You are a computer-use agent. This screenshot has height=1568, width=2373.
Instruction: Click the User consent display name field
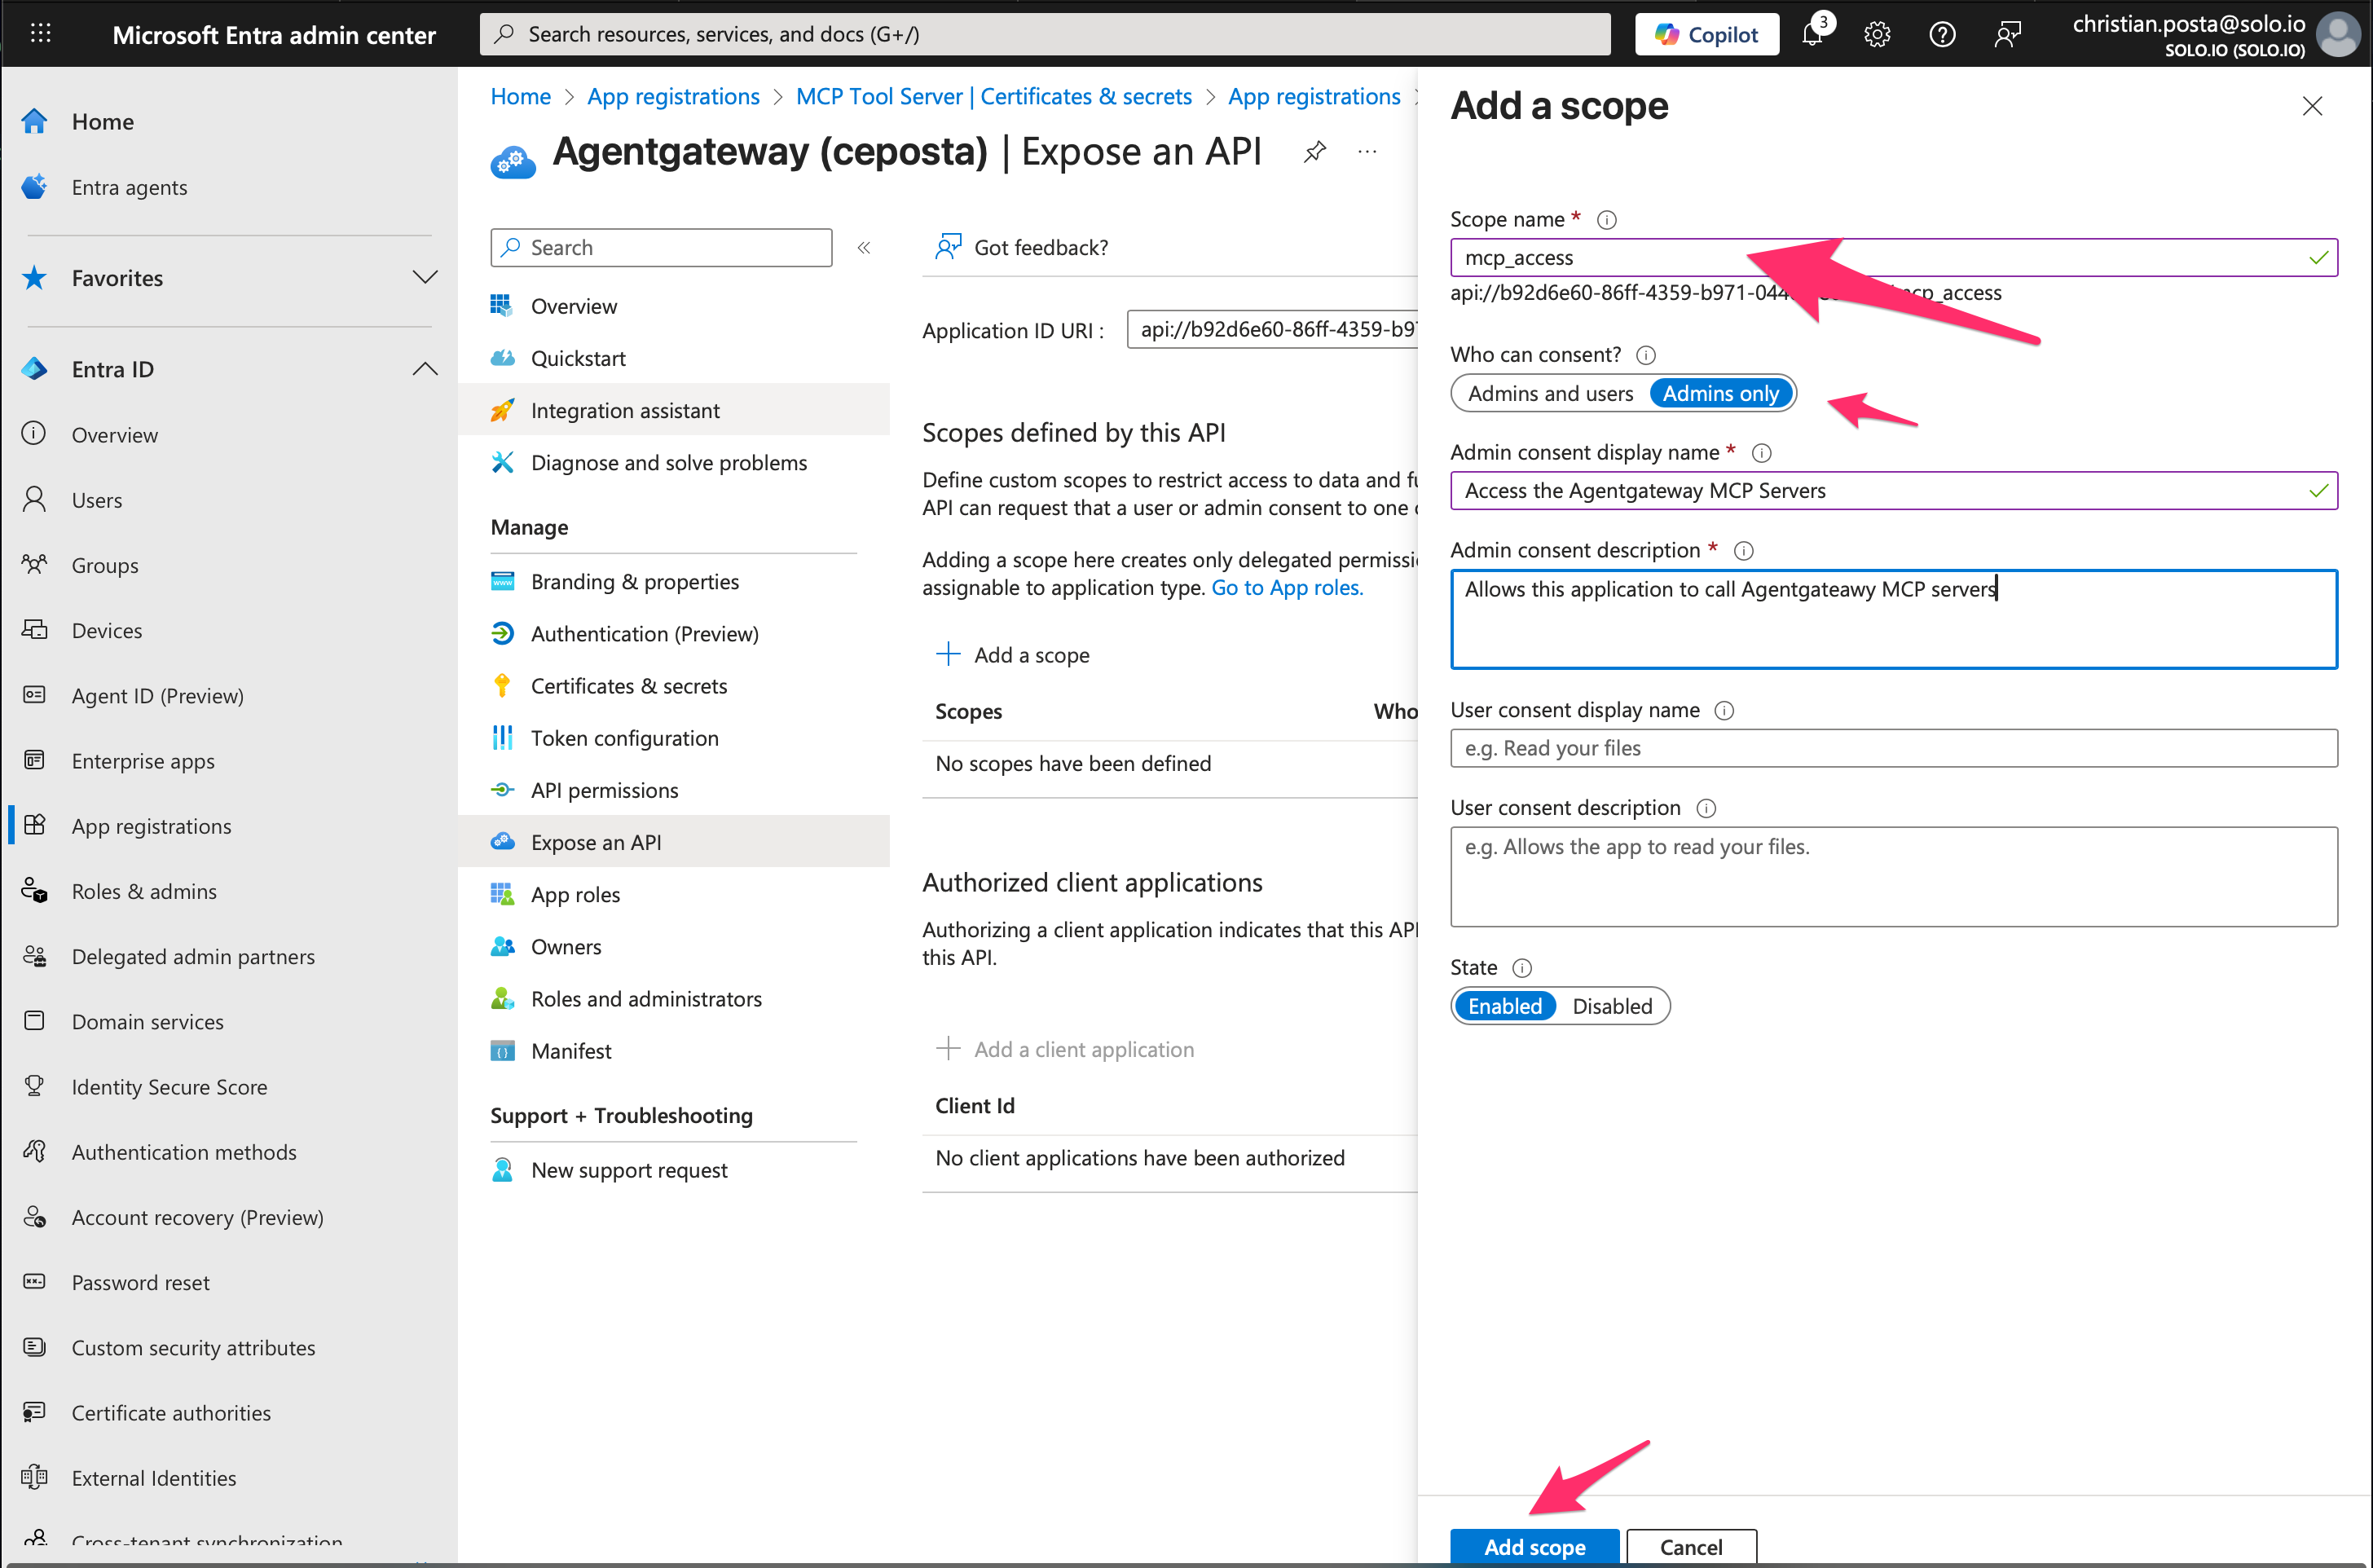pos(1893,748)
